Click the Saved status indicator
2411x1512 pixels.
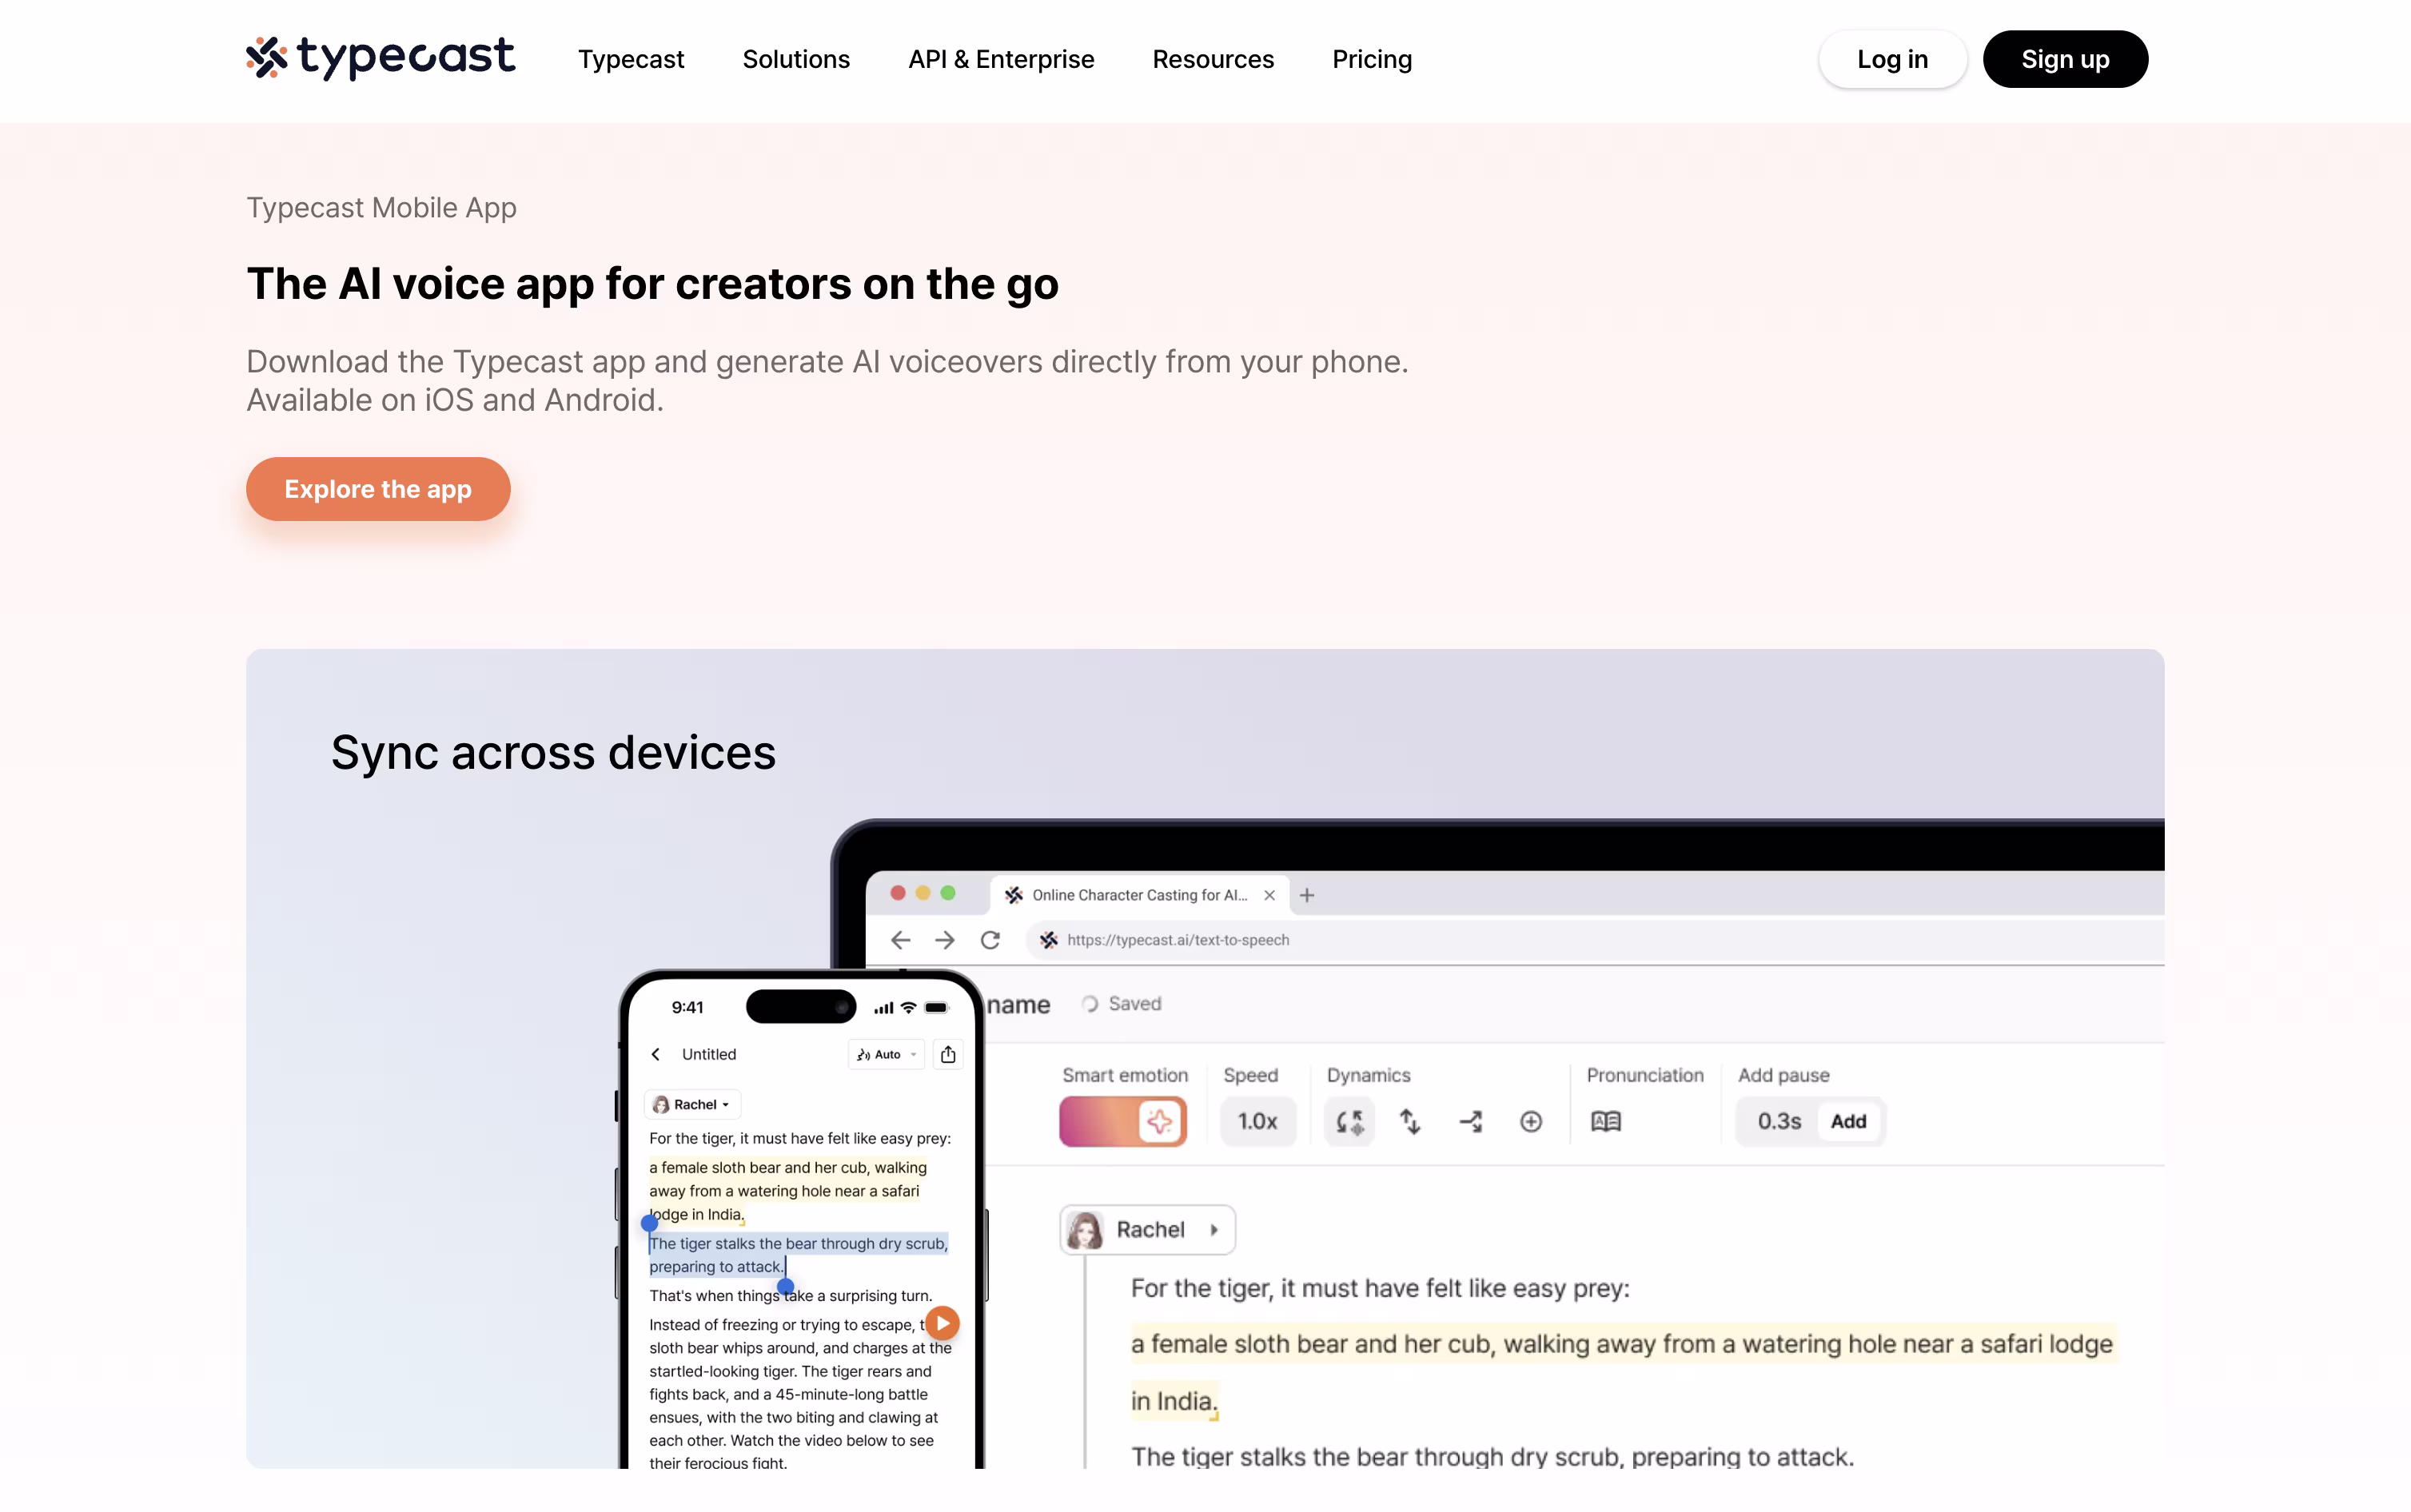[1122, 1003]
